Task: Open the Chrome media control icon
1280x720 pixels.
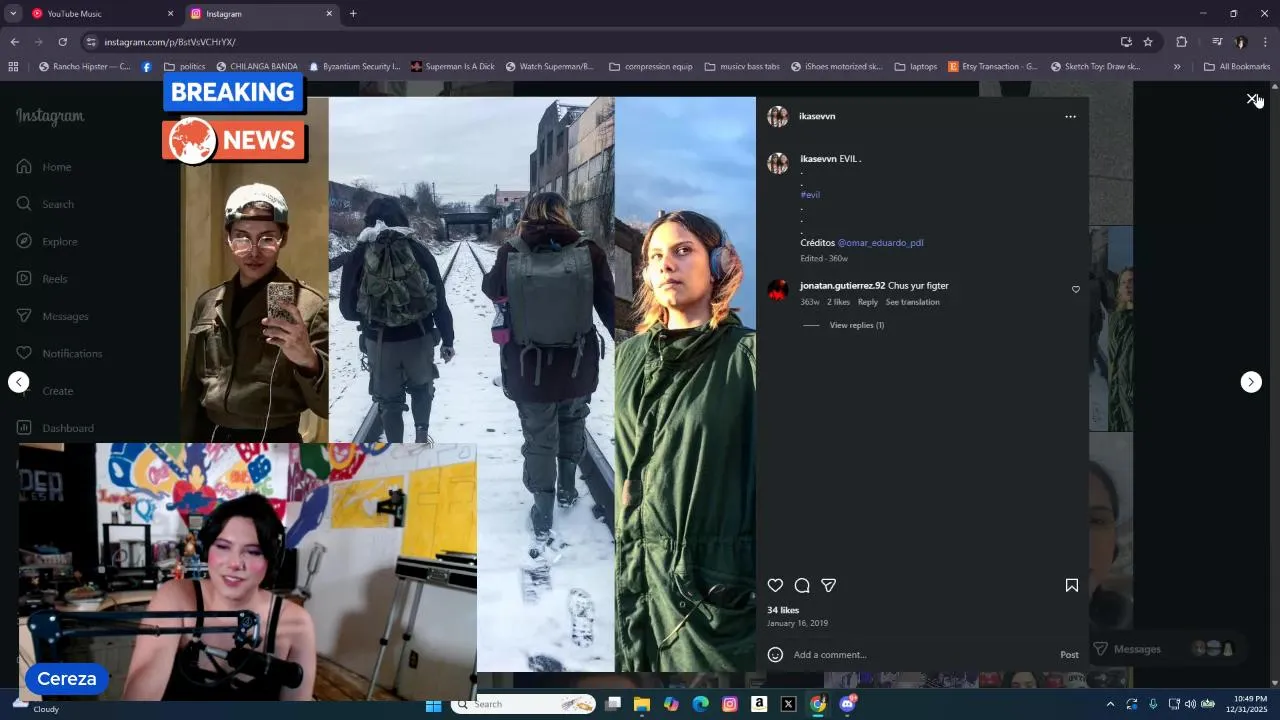Action: click(1217, 42)
